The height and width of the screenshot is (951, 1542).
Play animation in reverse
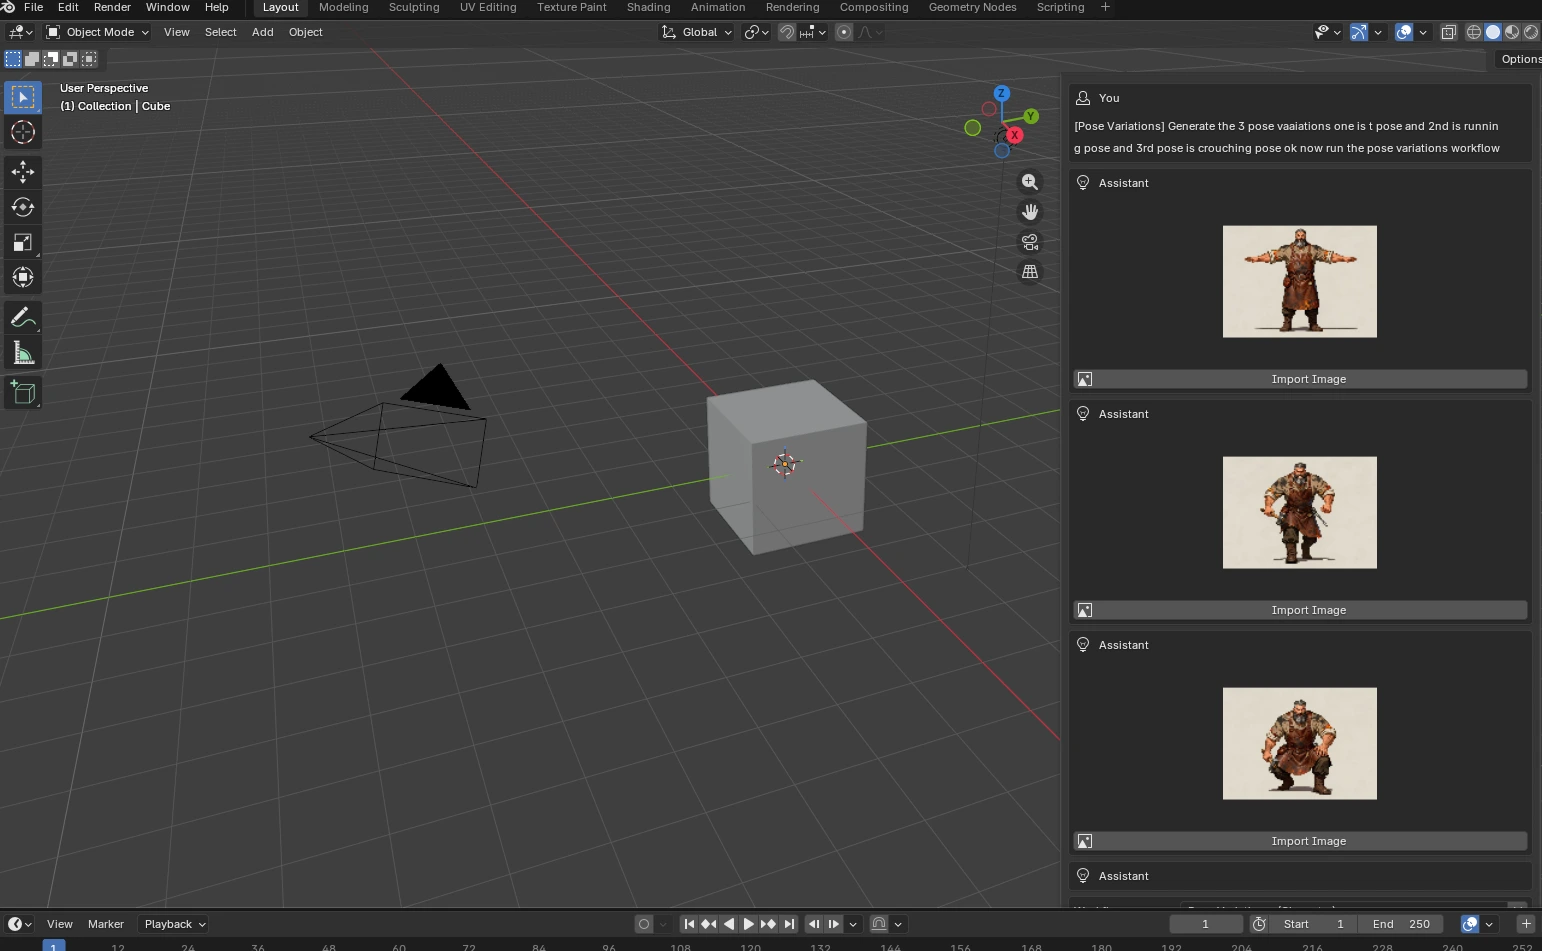click(729, 924)
